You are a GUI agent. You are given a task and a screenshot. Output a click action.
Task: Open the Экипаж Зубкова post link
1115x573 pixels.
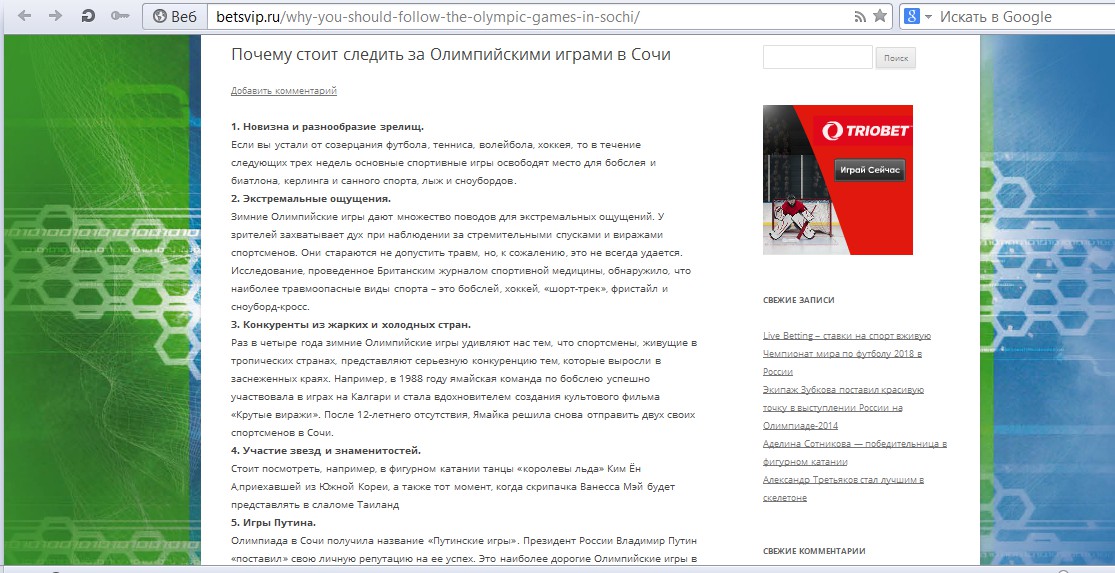843,407
